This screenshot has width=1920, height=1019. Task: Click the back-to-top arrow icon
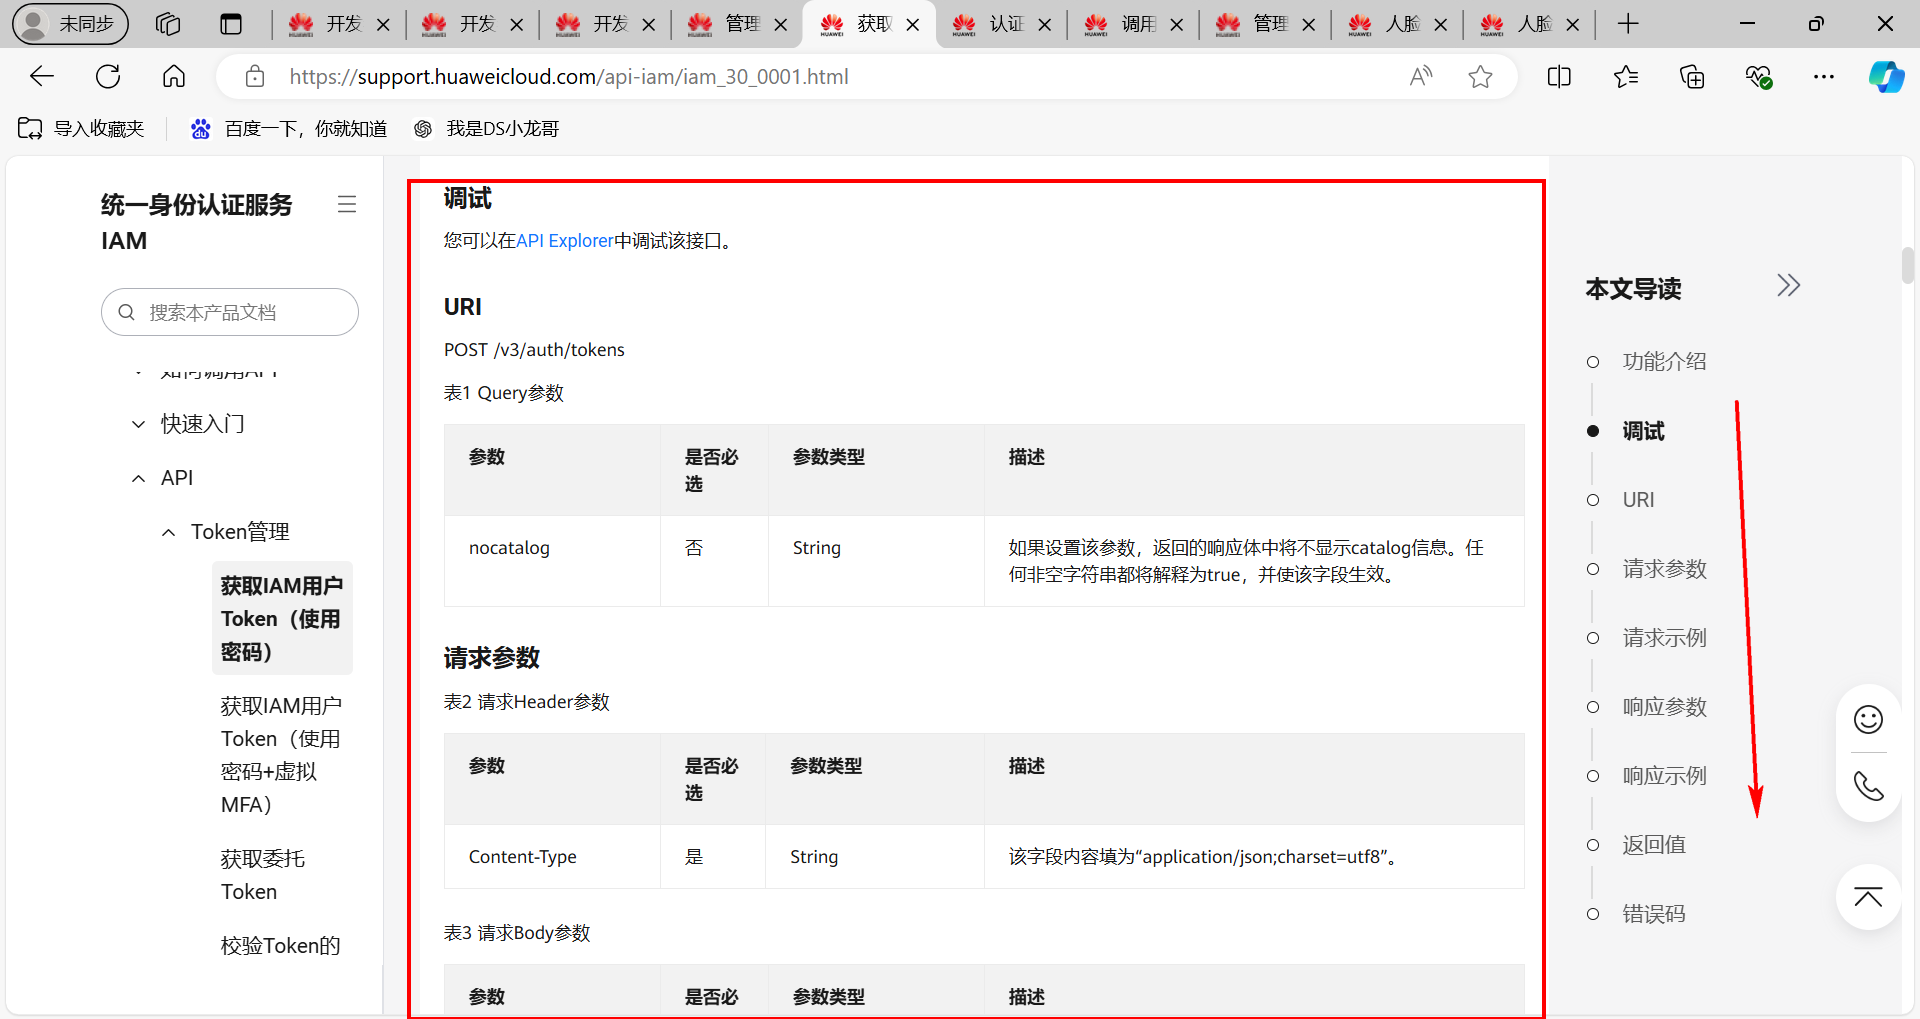point(1868,897)
